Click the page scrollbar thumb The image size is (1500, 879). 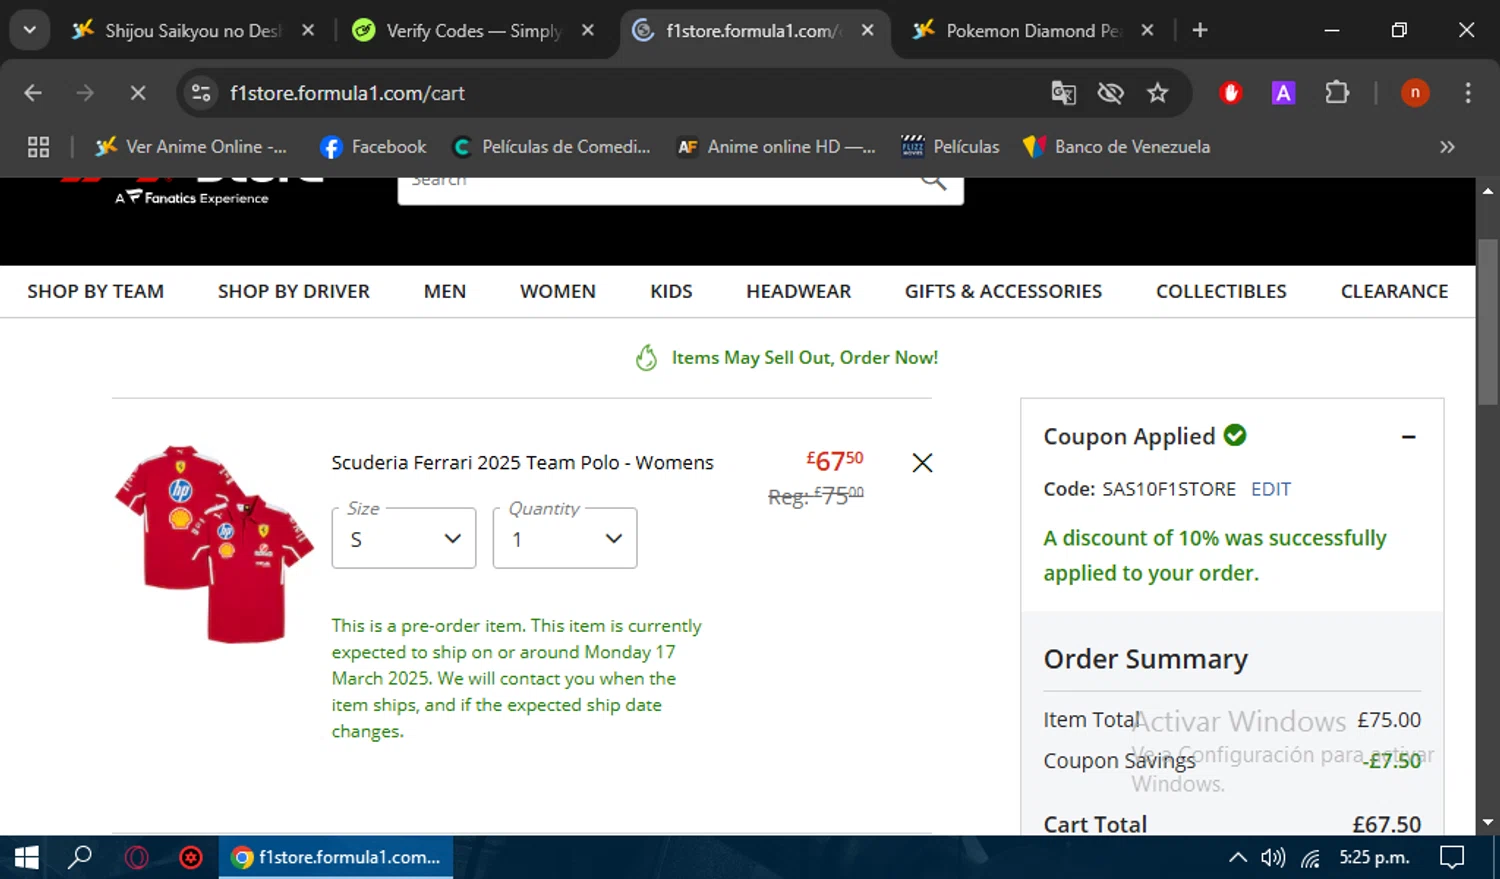(x=1488, y=322)
